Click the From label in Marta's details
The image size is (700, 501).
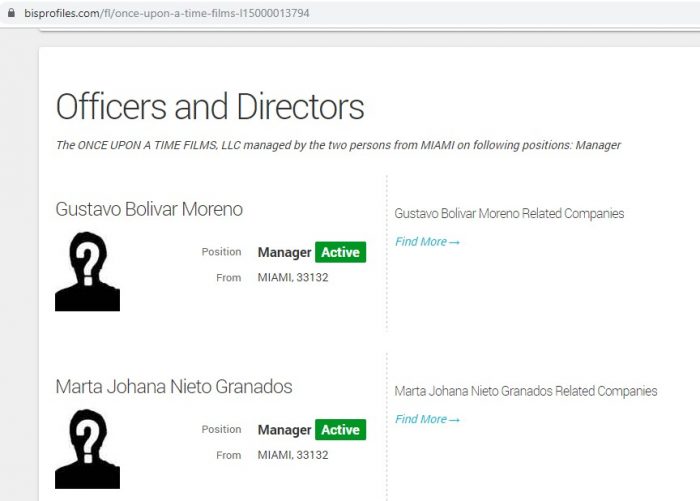[228, 455]
